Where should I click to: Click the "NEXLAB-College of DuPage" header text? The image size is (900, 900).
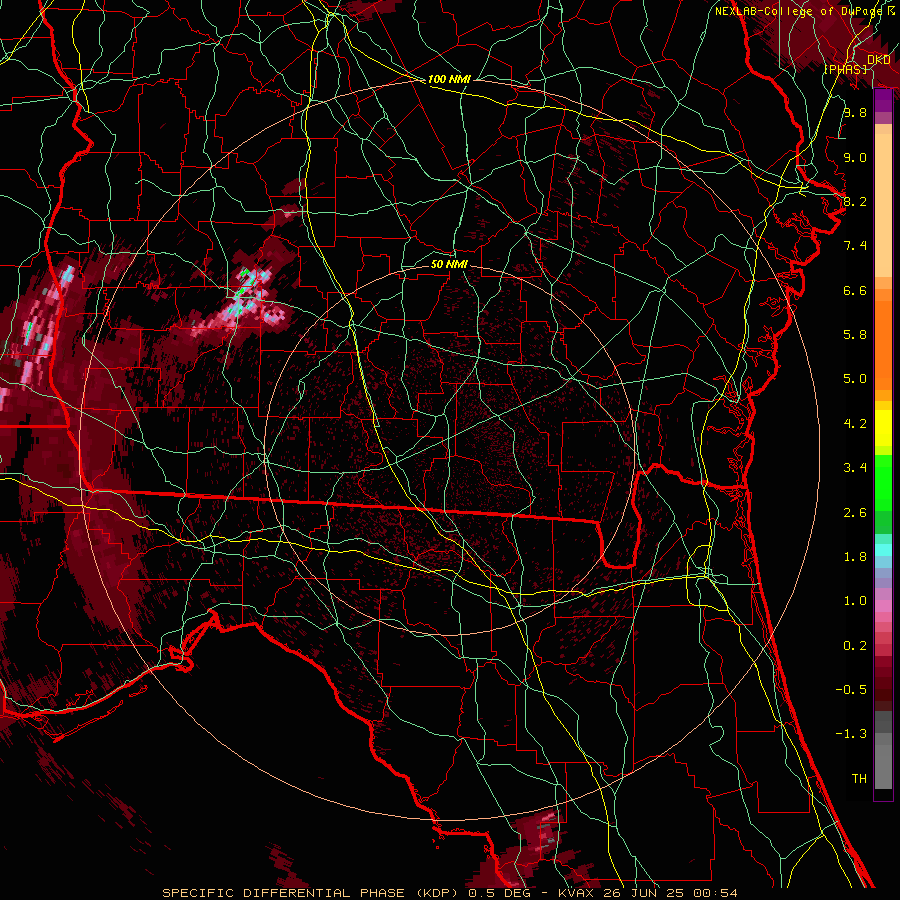click(800, 11)
